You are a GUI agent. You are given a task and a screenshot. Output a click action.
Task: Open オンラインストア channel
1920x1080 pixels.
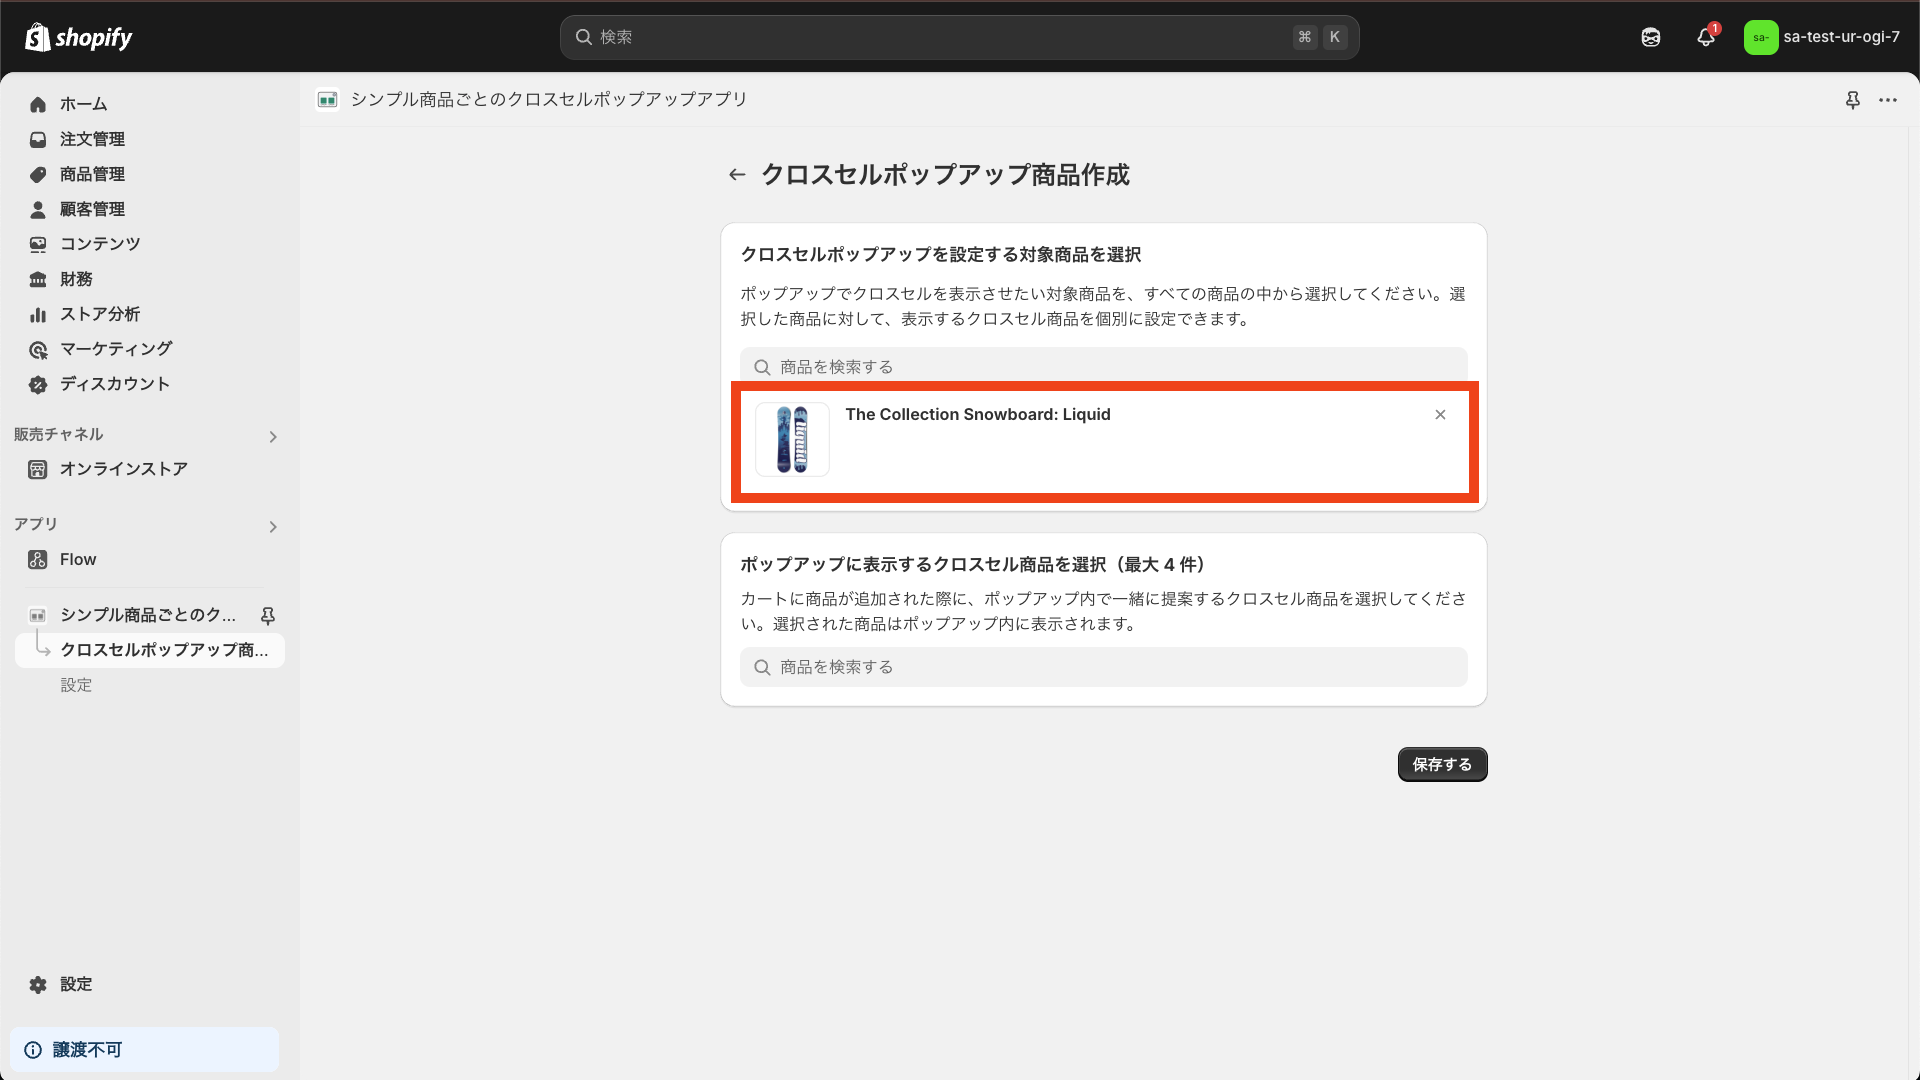pos(123,468)
